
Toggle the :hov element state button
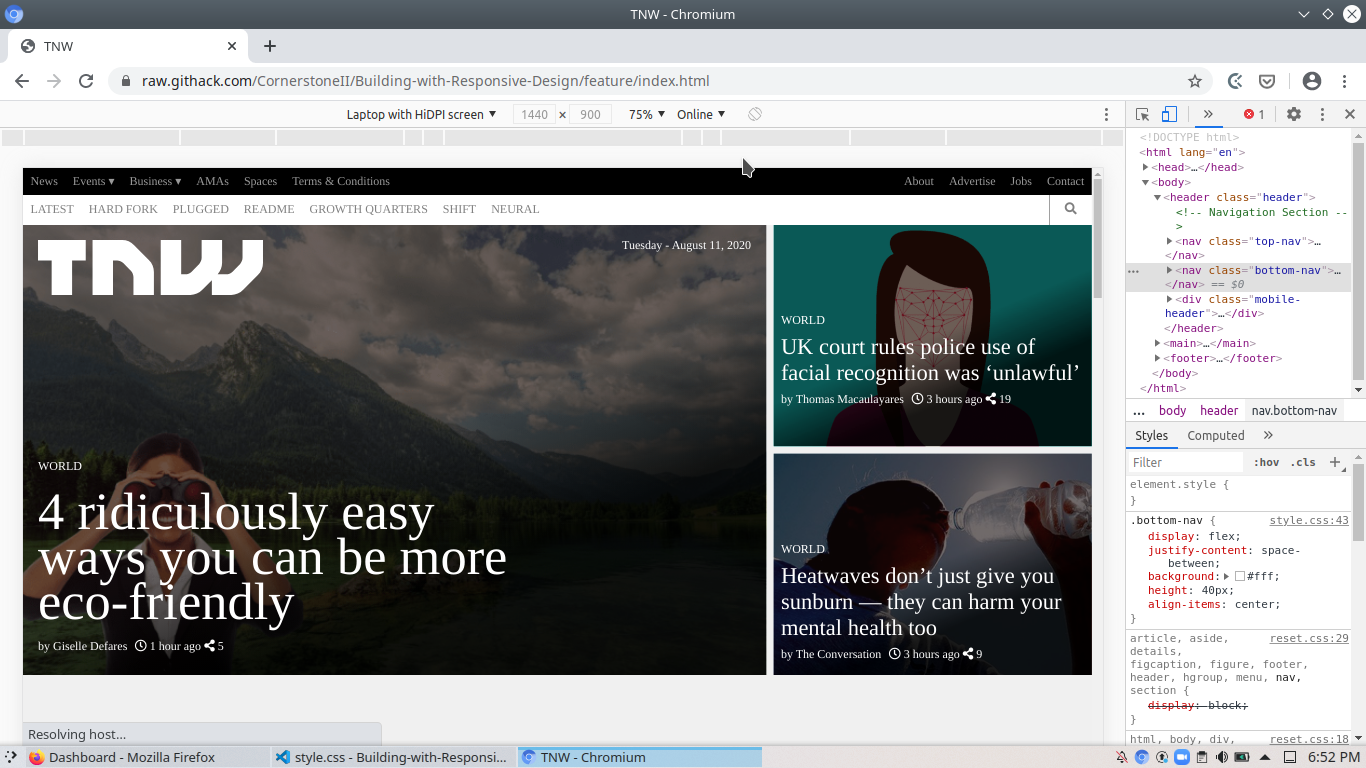(1266, 463)
